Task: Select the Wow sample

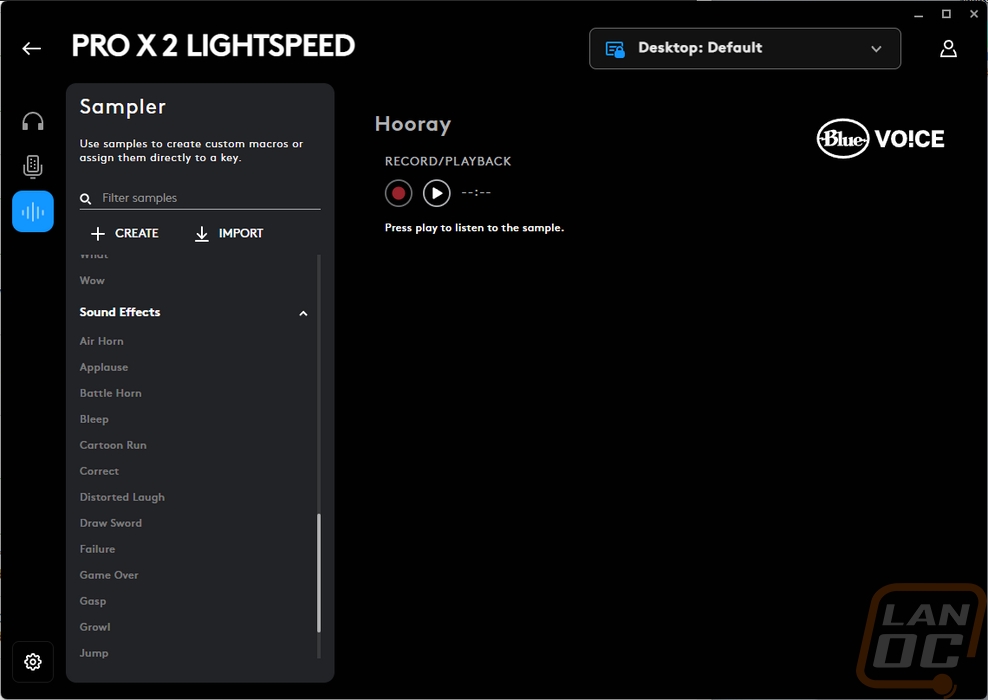Action: pos(92,280)
